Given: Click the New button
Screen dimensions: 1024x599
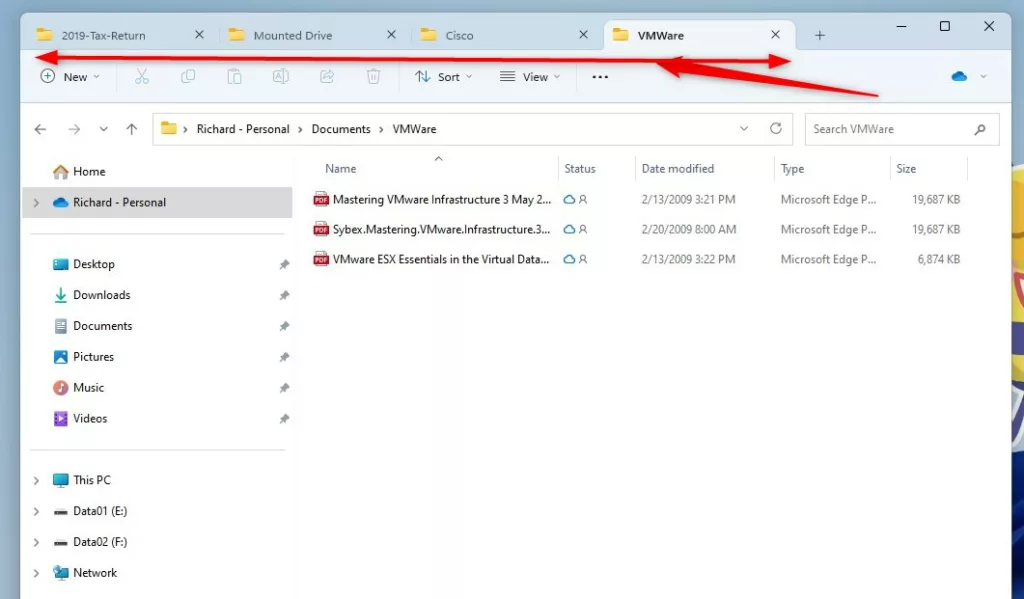Looking at the screenshot, I should (x=70, y=77).
